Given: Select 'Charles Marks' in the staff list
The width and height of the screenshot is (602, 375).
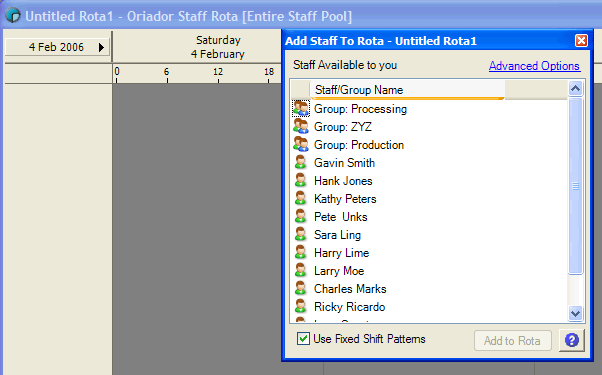Looking at the screenshot, I should click(x=350, y=289).
